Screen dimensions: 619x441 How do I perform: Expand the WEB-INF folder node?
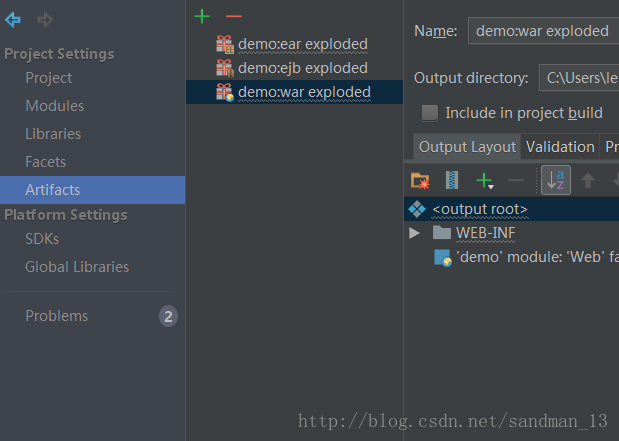[x=414, y=233]
